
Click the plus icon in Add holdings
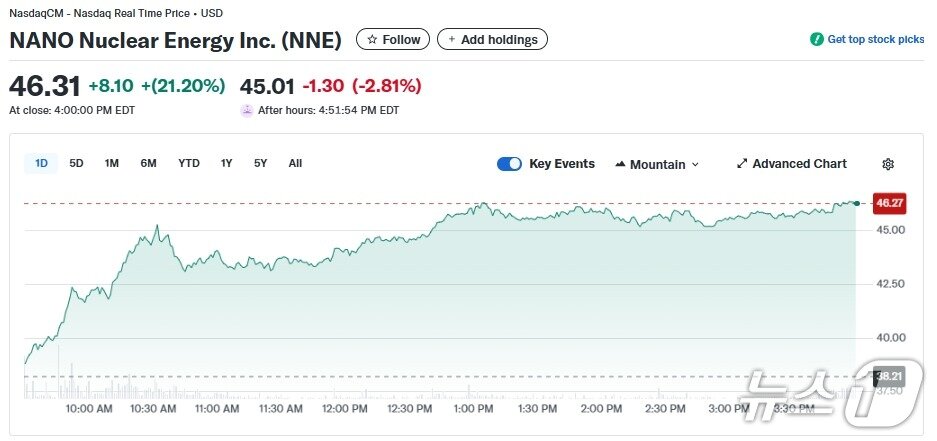click(x=451, y=40)
